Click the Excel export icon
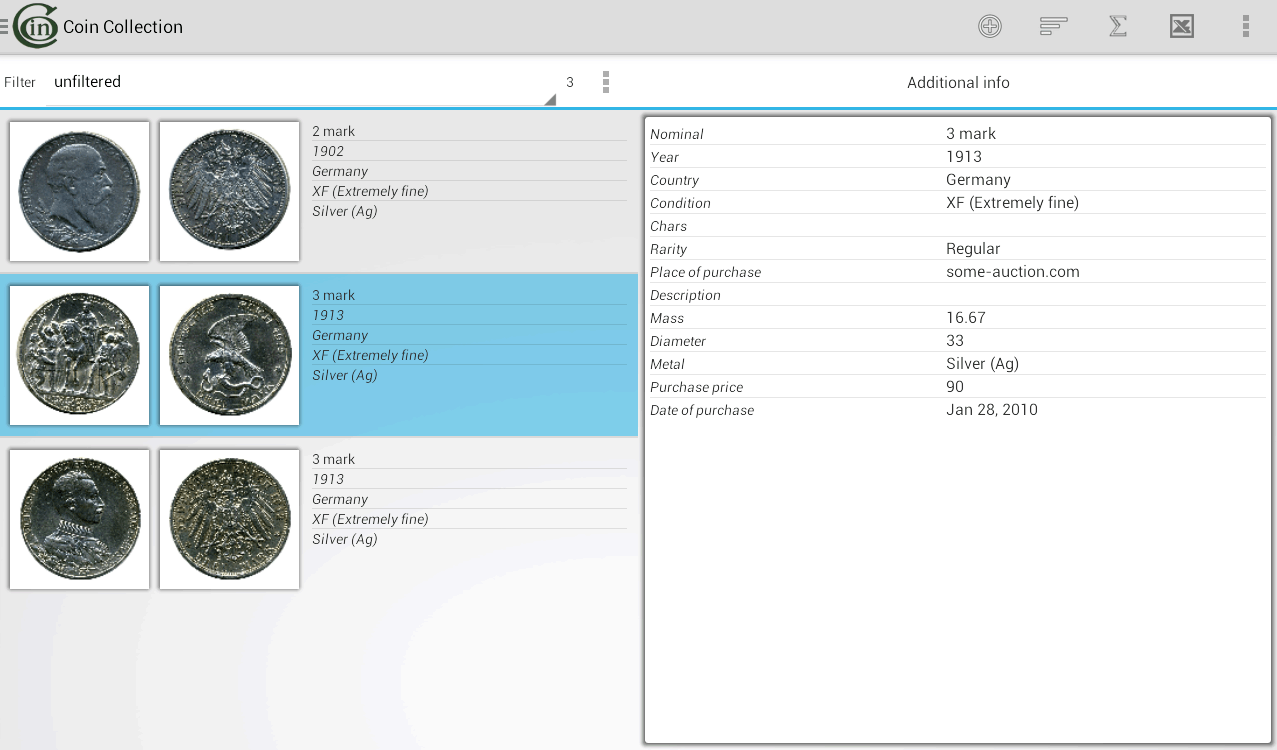 (1181, 27)
